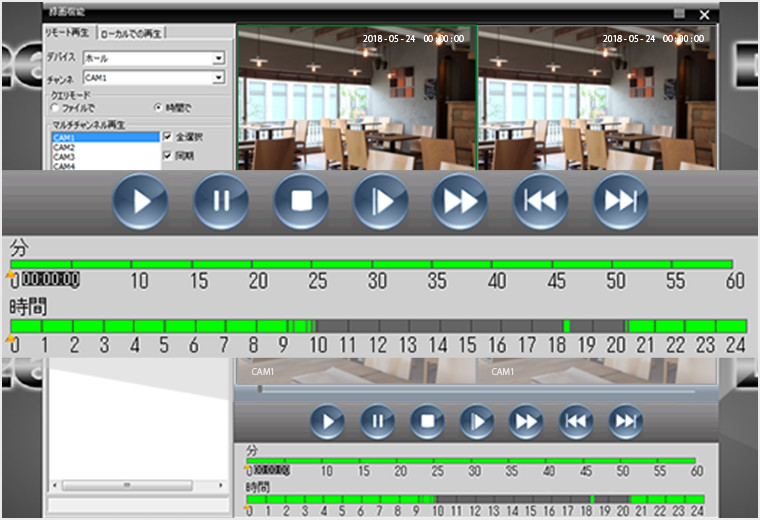
Task: Enable the 全選択 checkbox
Action: coord(167,136)
